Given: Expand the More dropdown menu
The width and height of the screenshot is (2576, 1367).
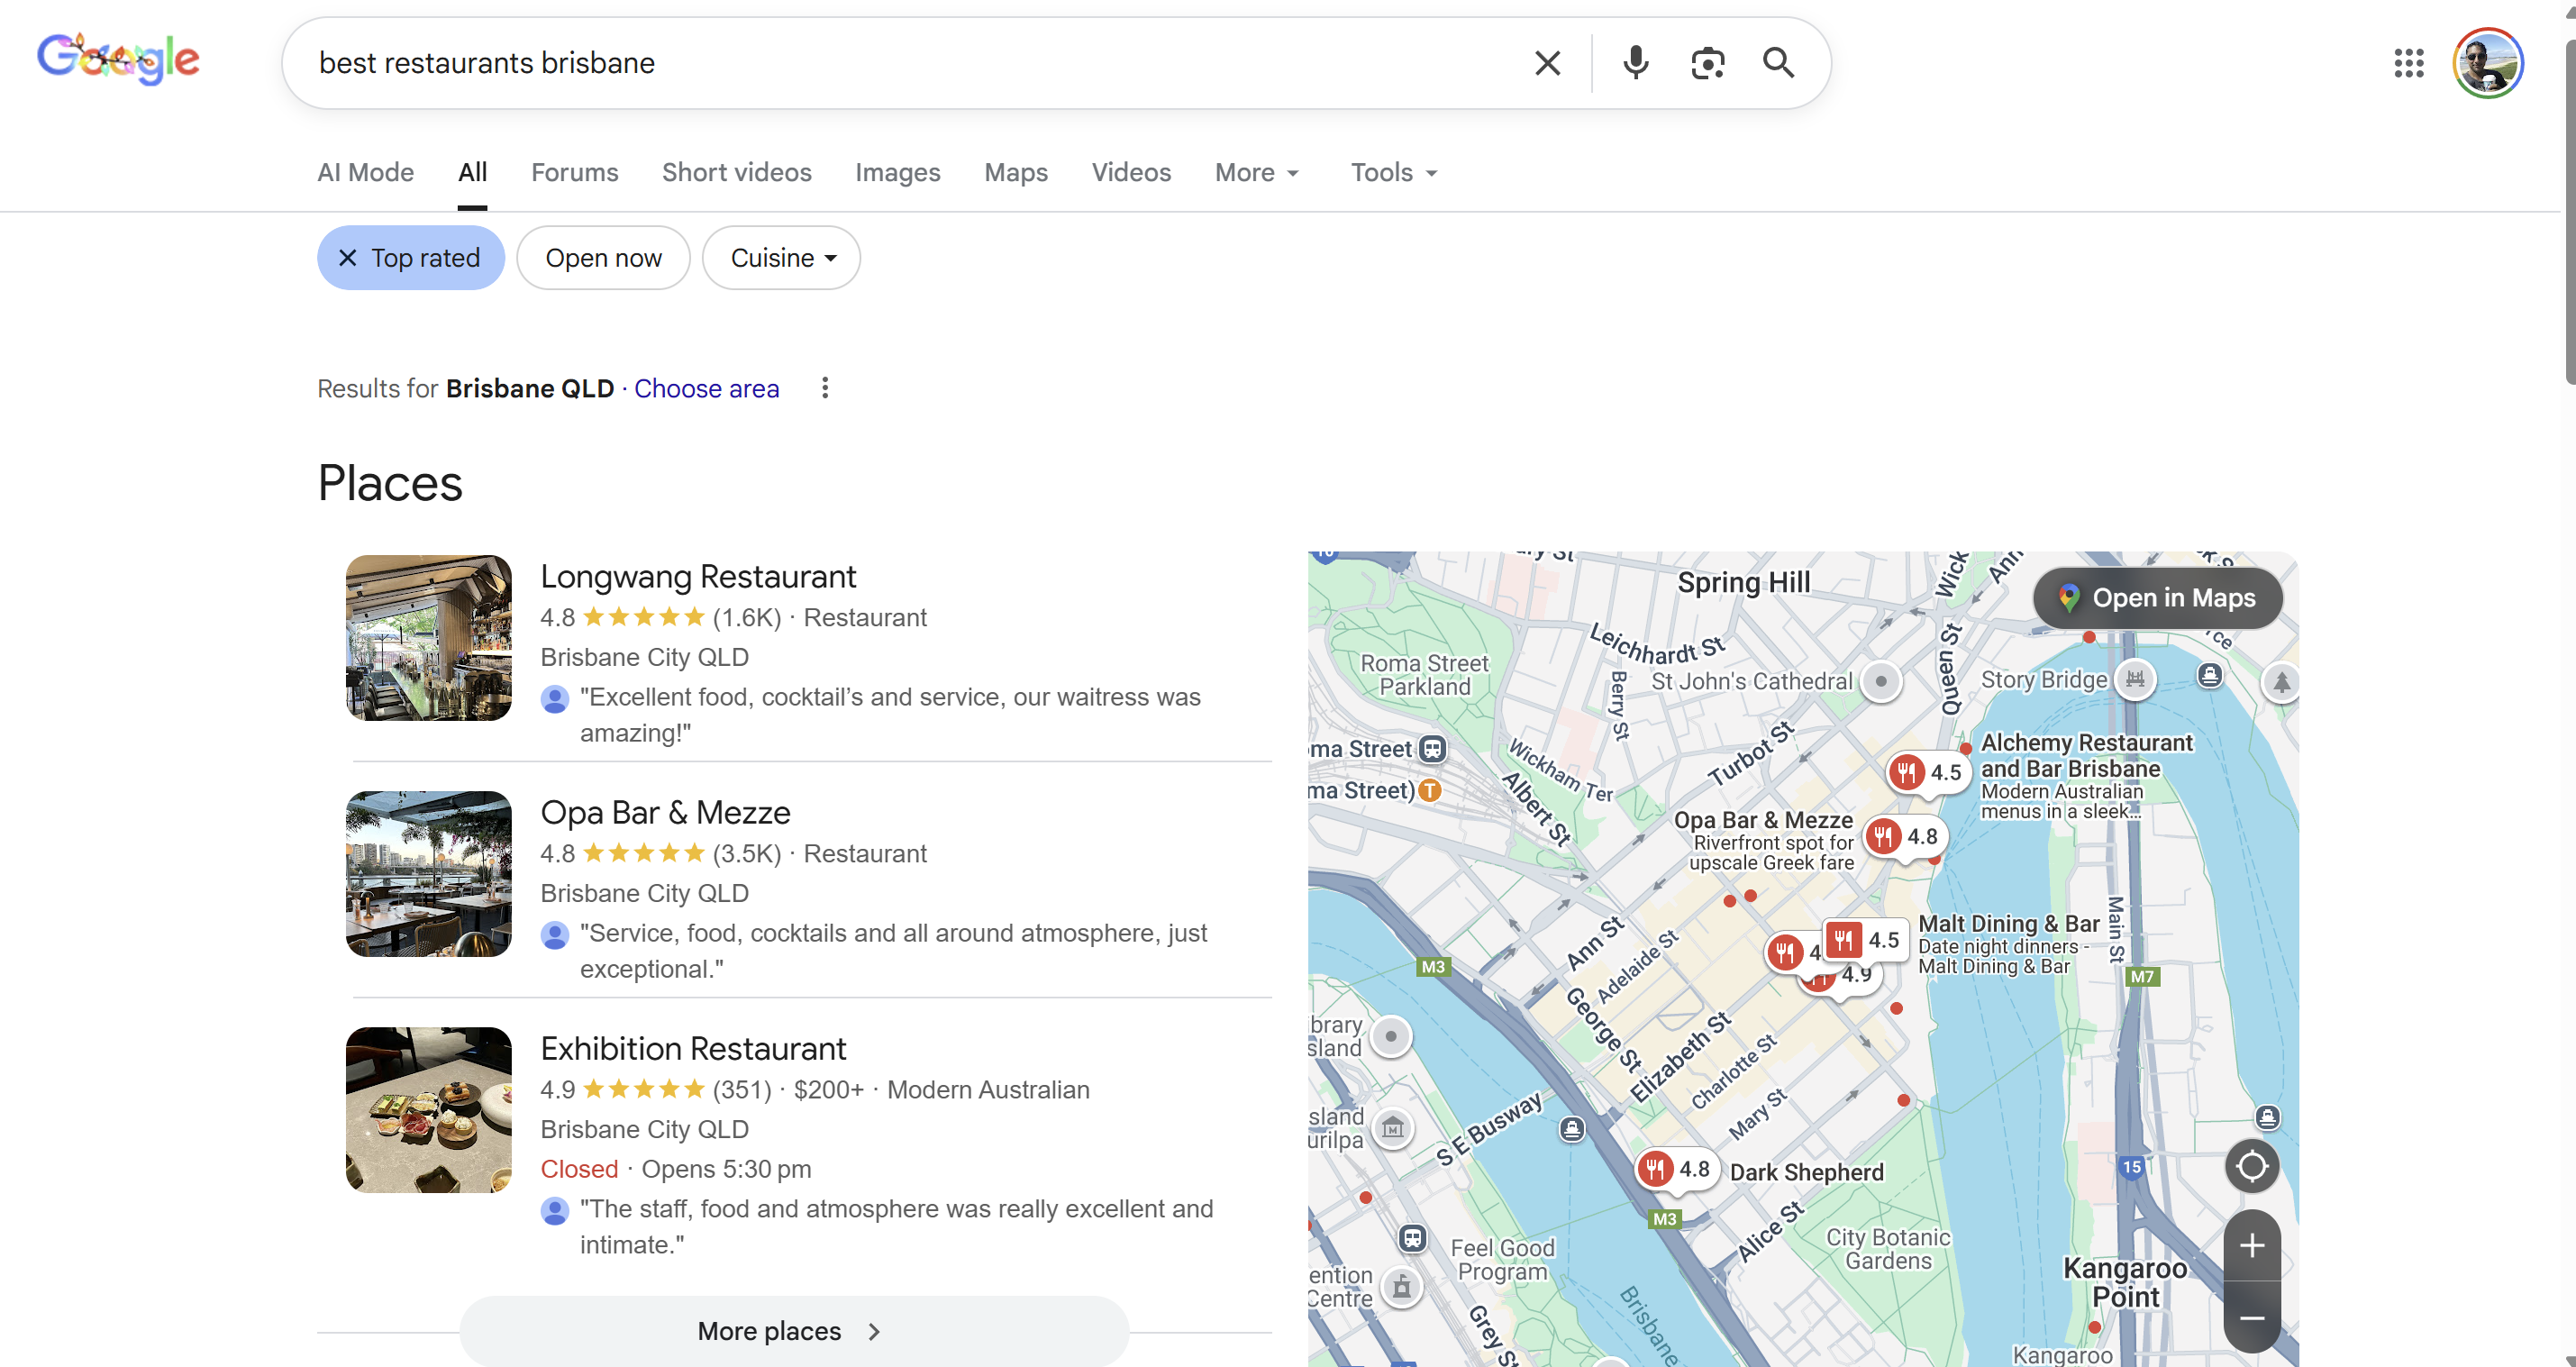Looking at the screenshot, I should [x=1257, y=172].
